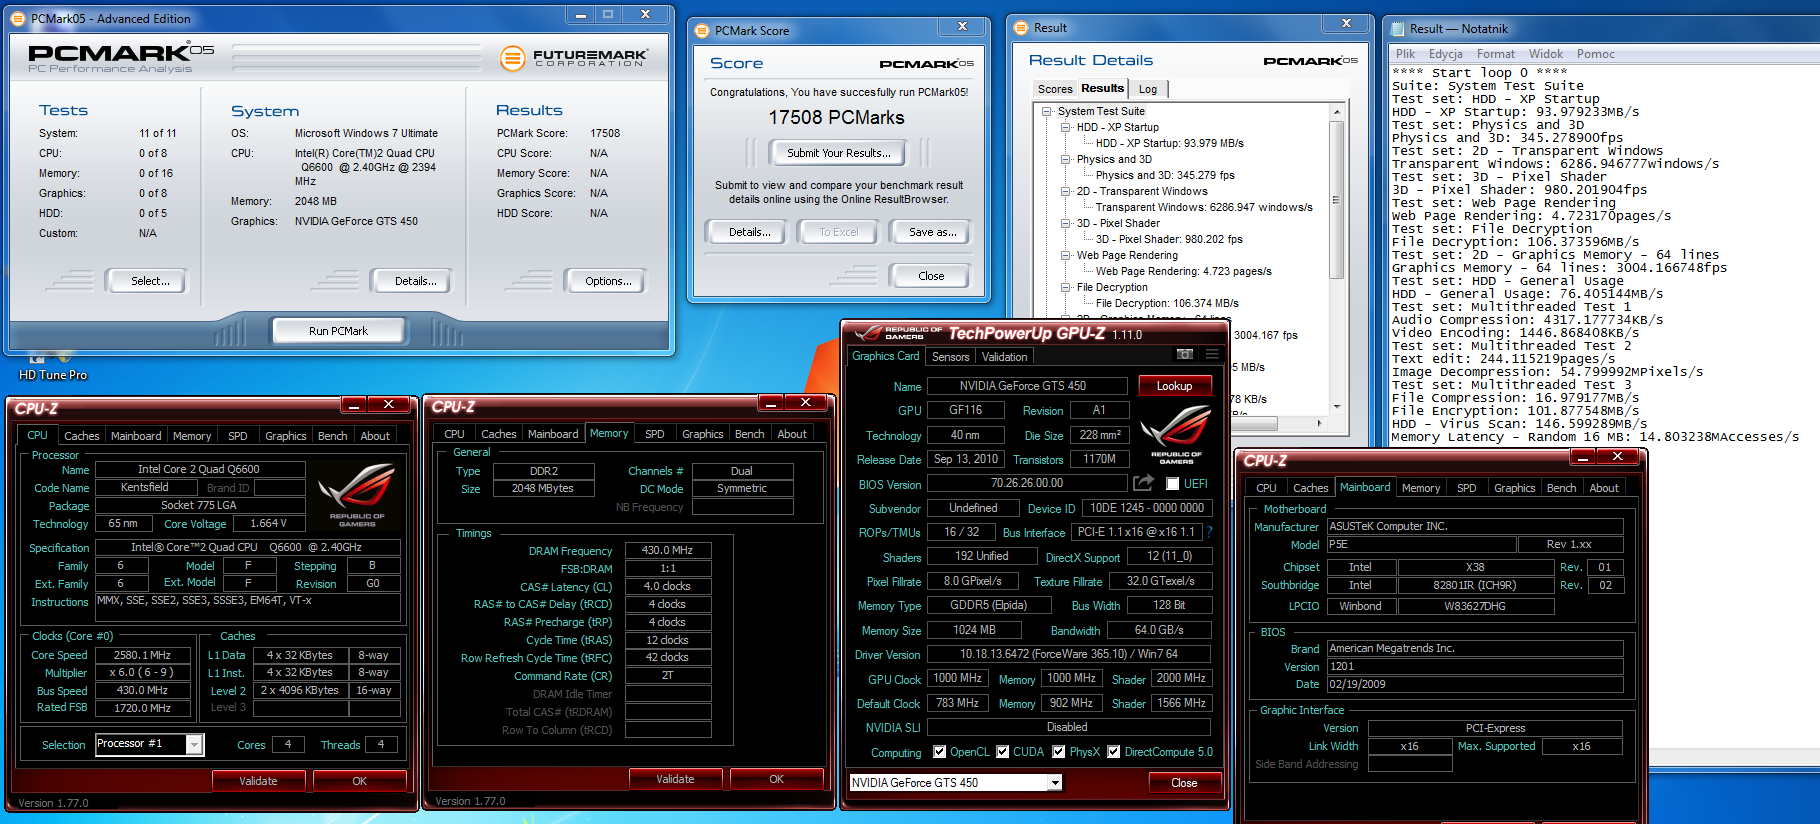Open the GPU-Z graphics card selector dropdown
Image resolution: width=1820 pixels, height=824 pixels.
[1055, 783]
